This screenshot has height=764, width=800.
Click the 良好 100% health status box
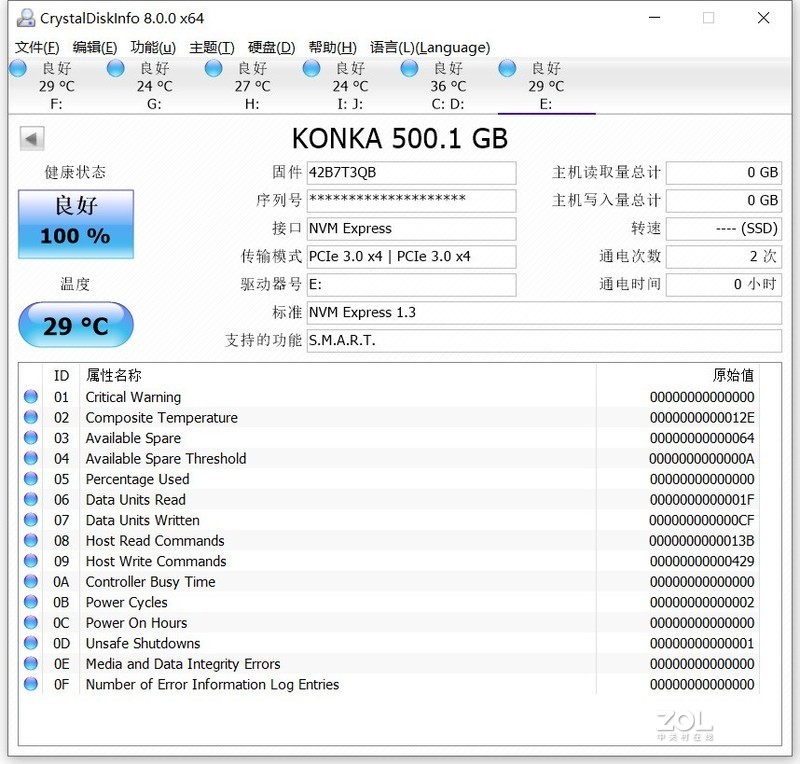click(75, 225)
